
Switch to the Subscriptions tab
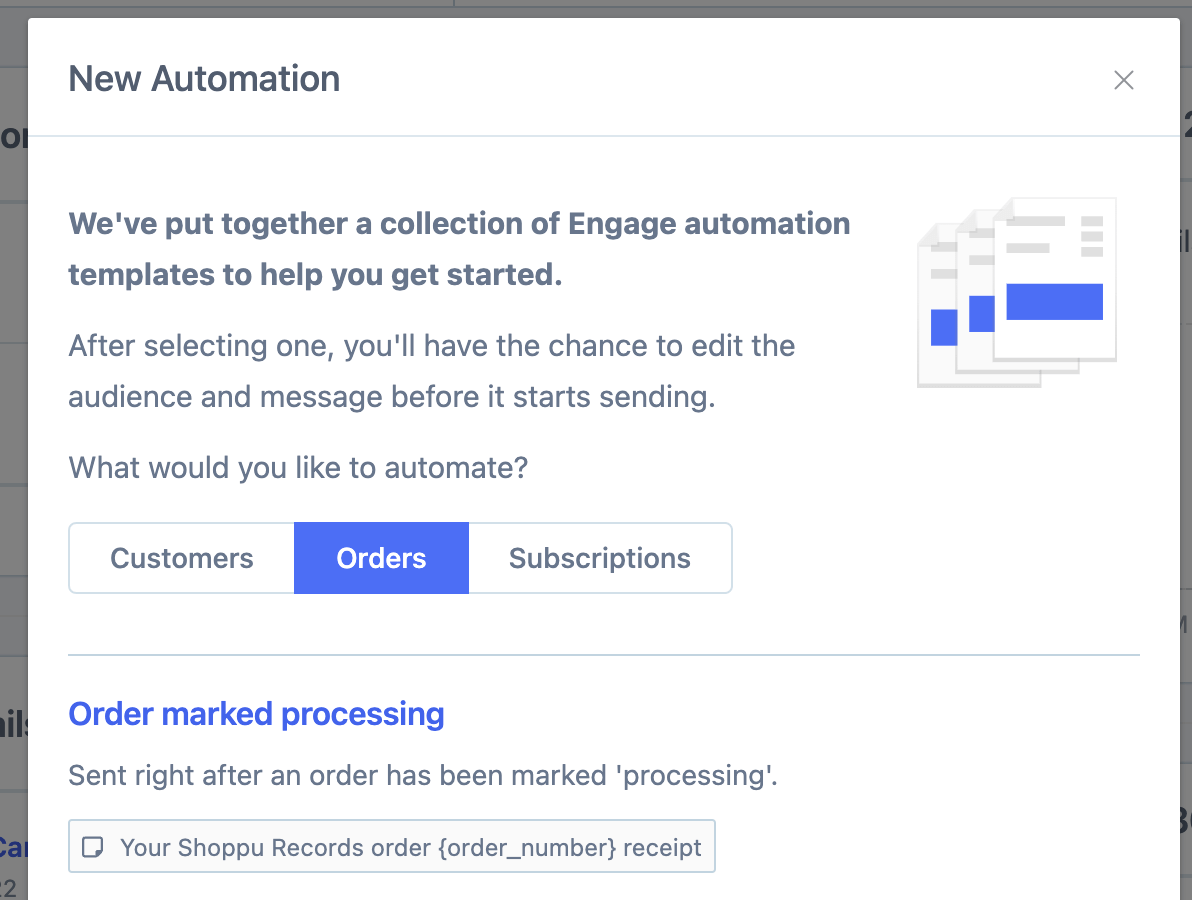click(x=599, y=558)
